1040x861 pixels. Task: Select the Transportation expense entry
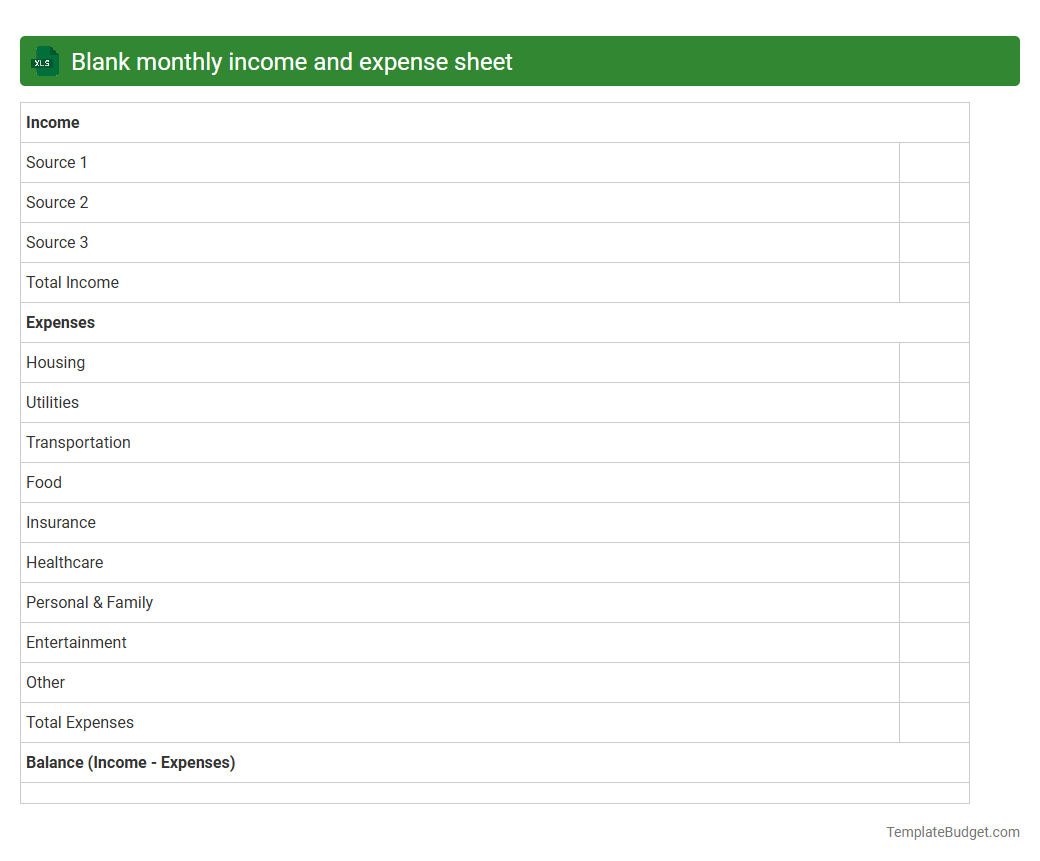coord(78,442)
